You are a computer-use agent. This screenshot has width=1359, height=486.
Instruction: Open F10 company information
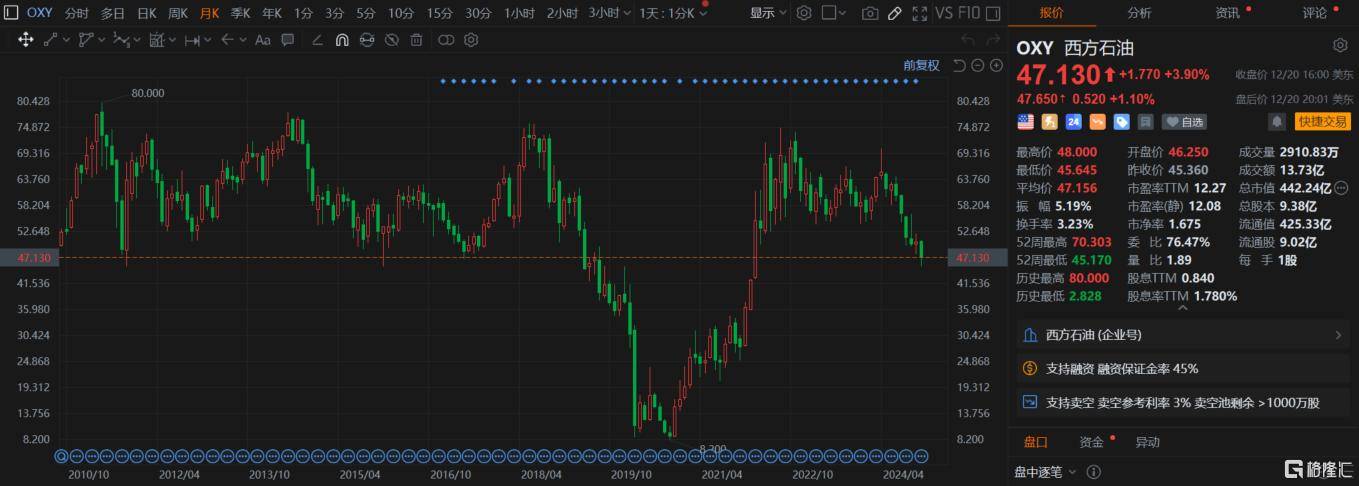[969, 13]
